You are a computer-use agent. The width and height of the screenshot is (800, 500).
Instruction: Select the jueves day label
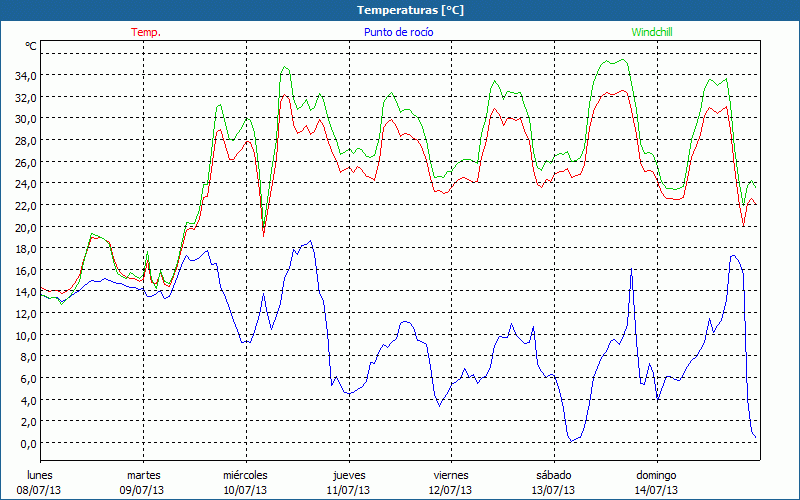point(349,475)
